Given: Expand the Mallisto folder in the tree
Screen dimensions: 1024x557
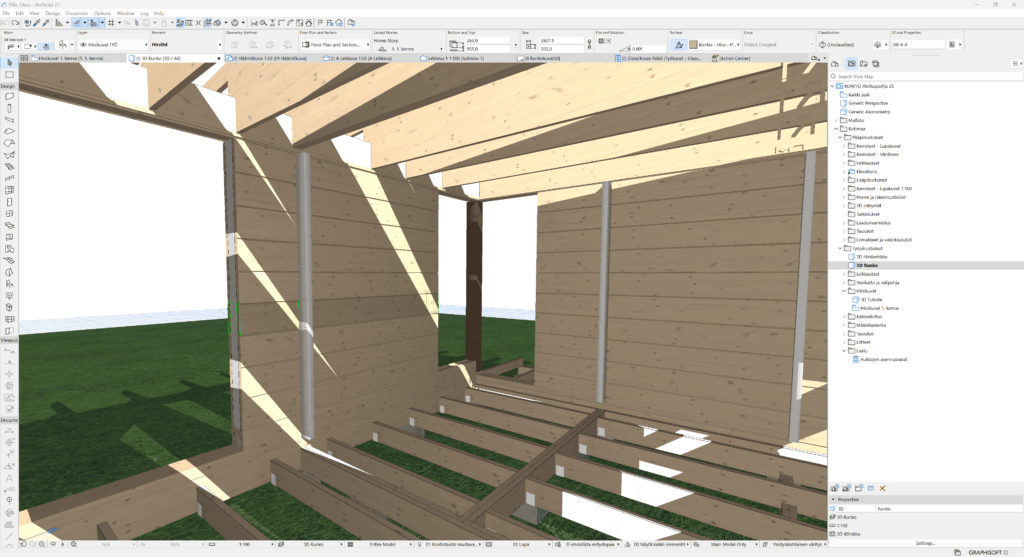Looking at the screenshot, I should pos(837,119).
